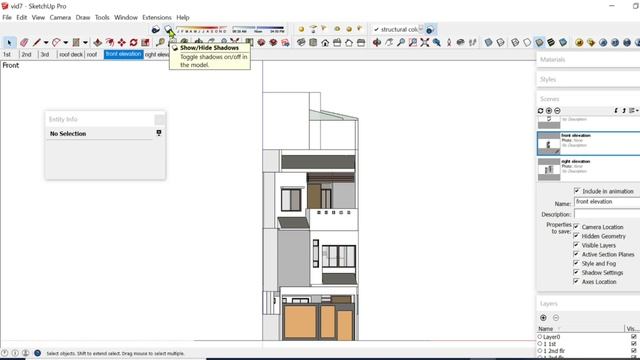Open the File menu
The width and height of the screenshot is (640, 360).
tap(7, 18)
